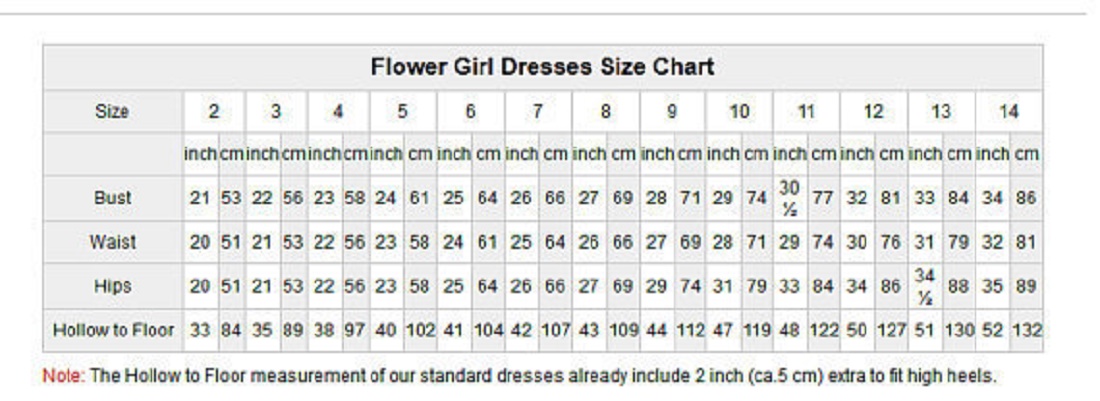Select the 130 cm Hollow to Floor value
This screenshot has width=1100, height=401.
pos(959,330)
